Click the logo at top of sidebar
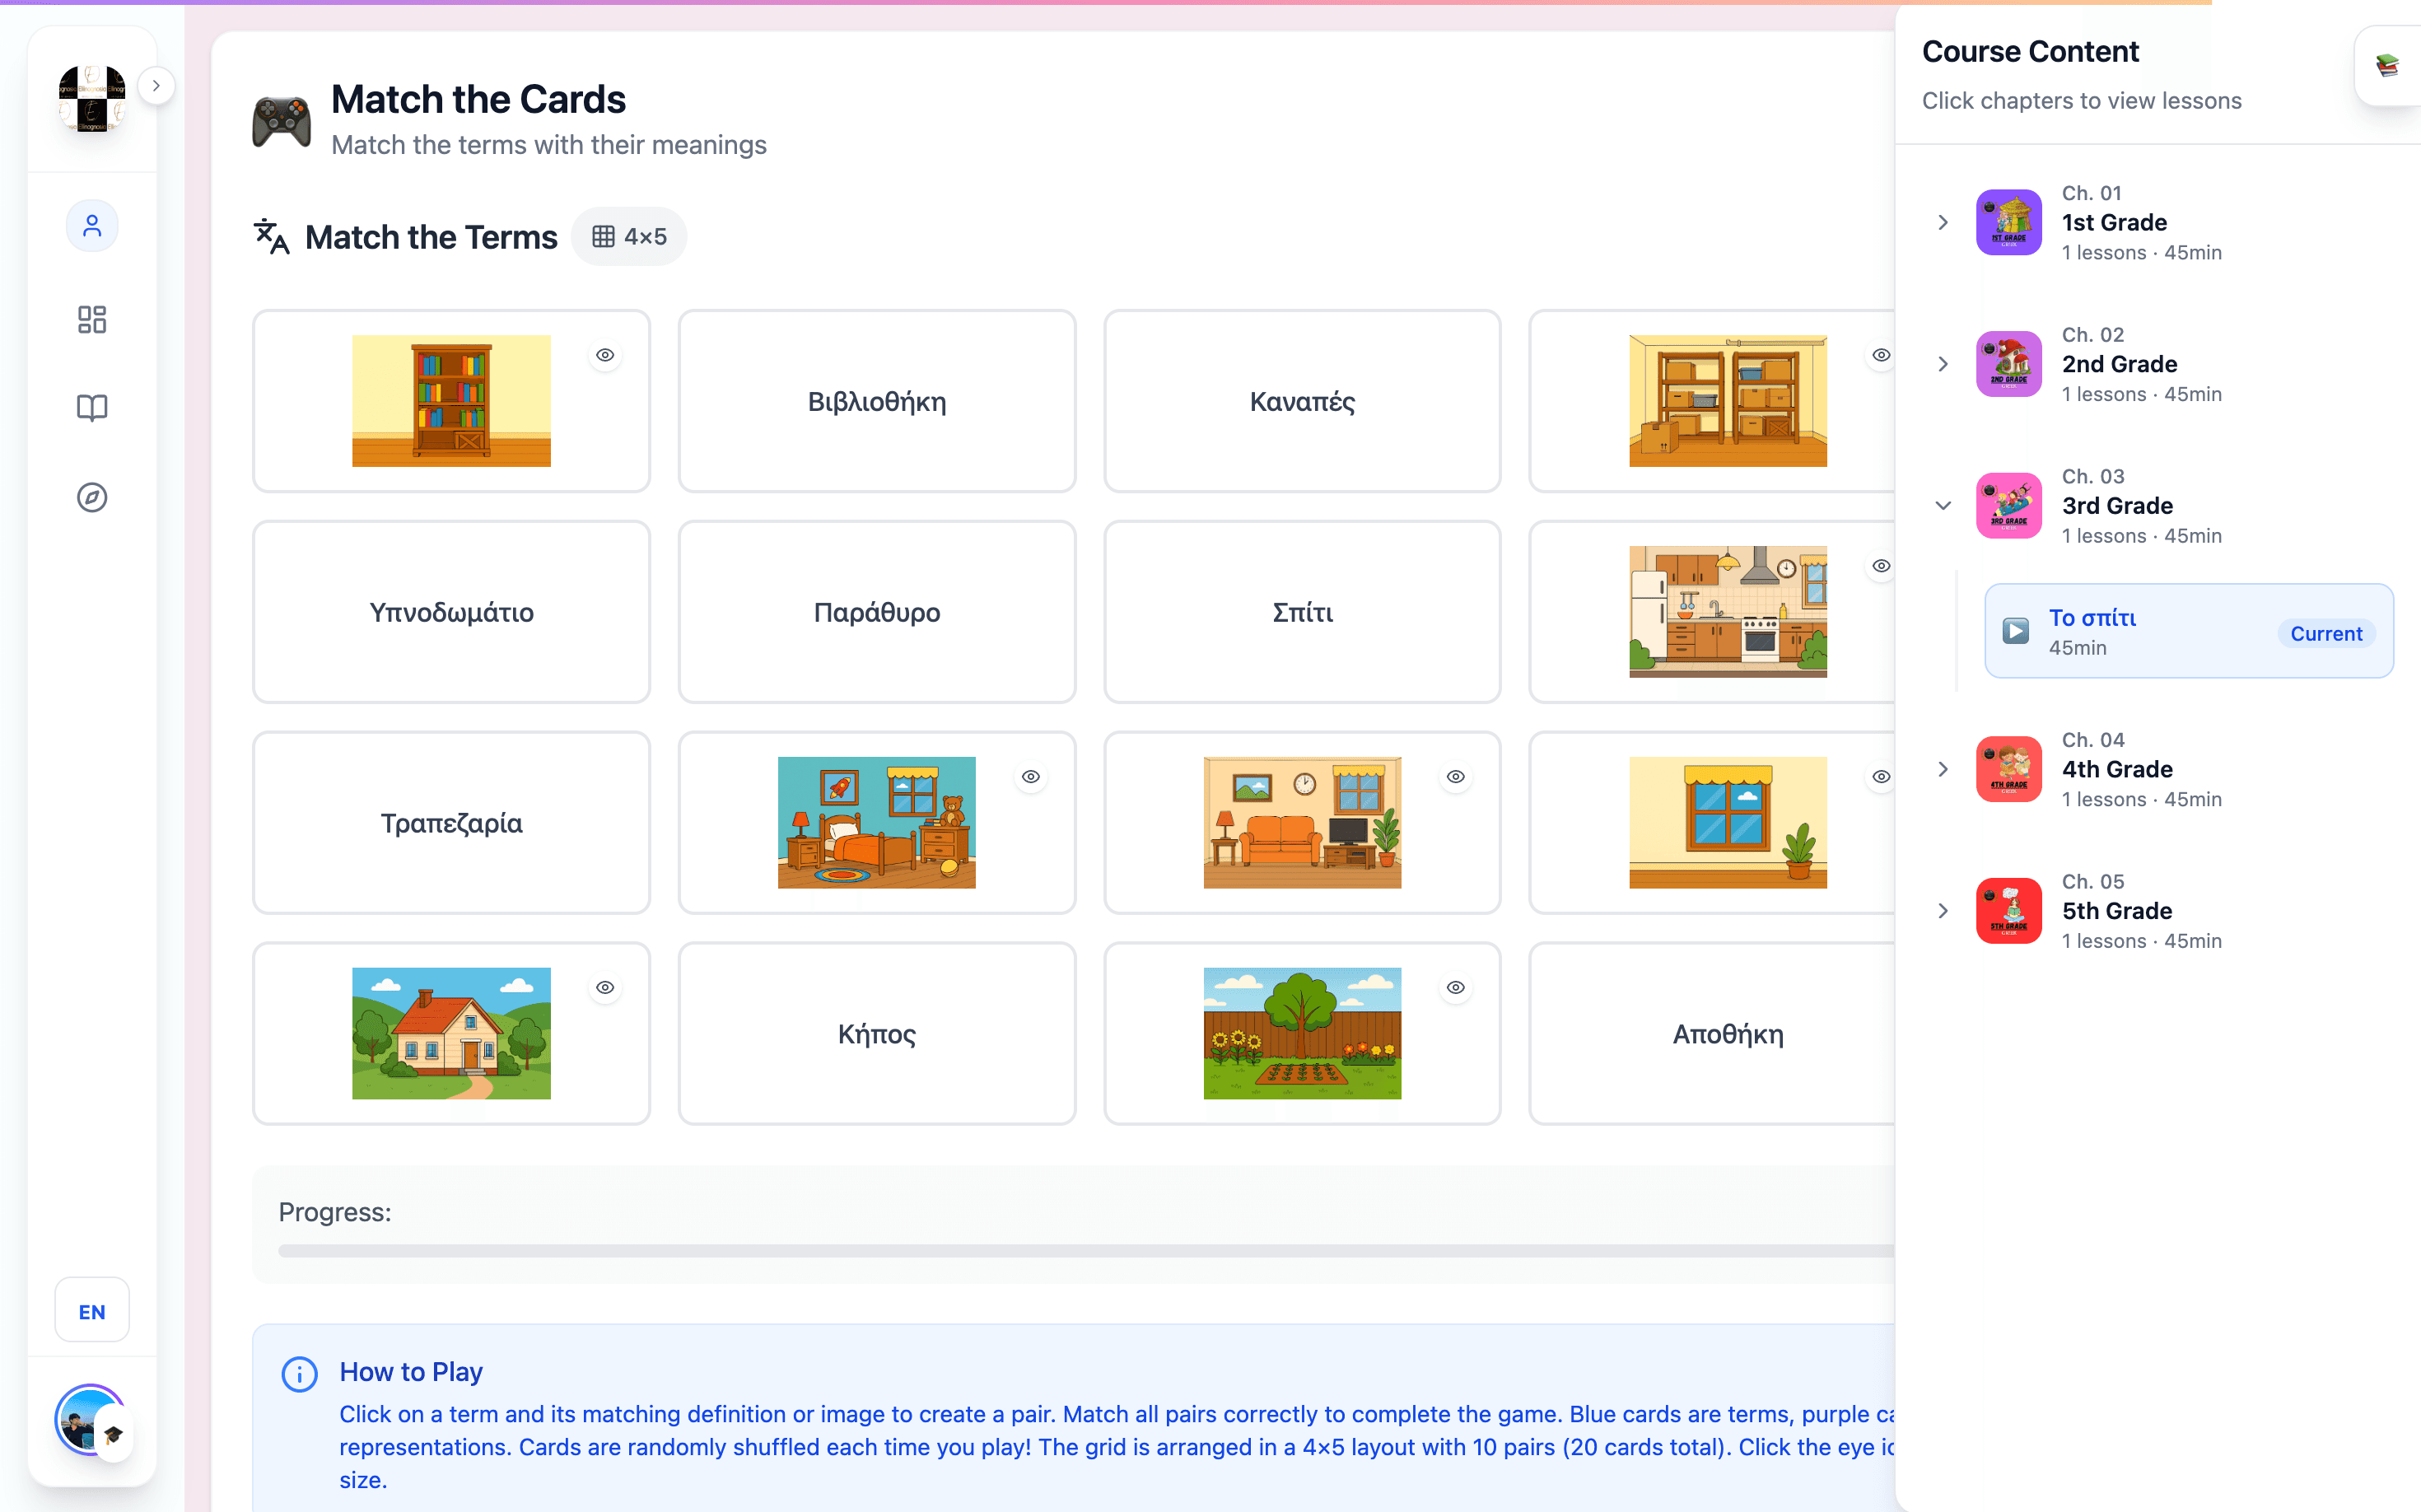Image resolution: width=2421 pixels, height=1512 pixels. point(92,99)
